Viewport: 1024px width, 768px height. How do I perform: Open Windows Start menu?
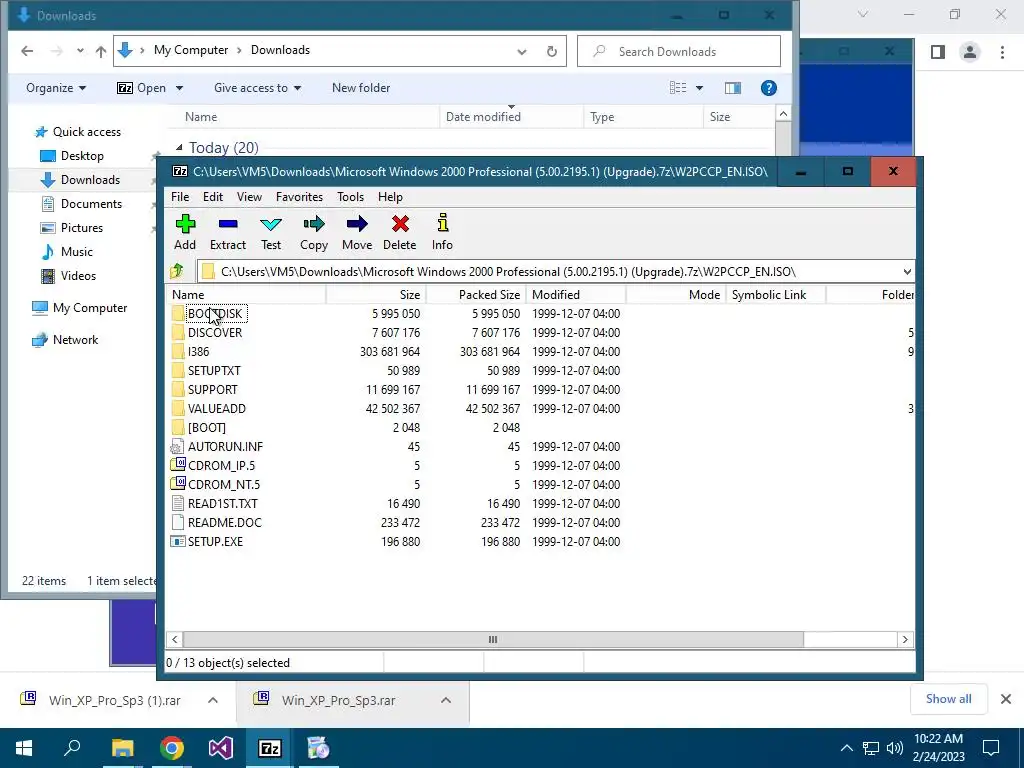pos(24,748)
